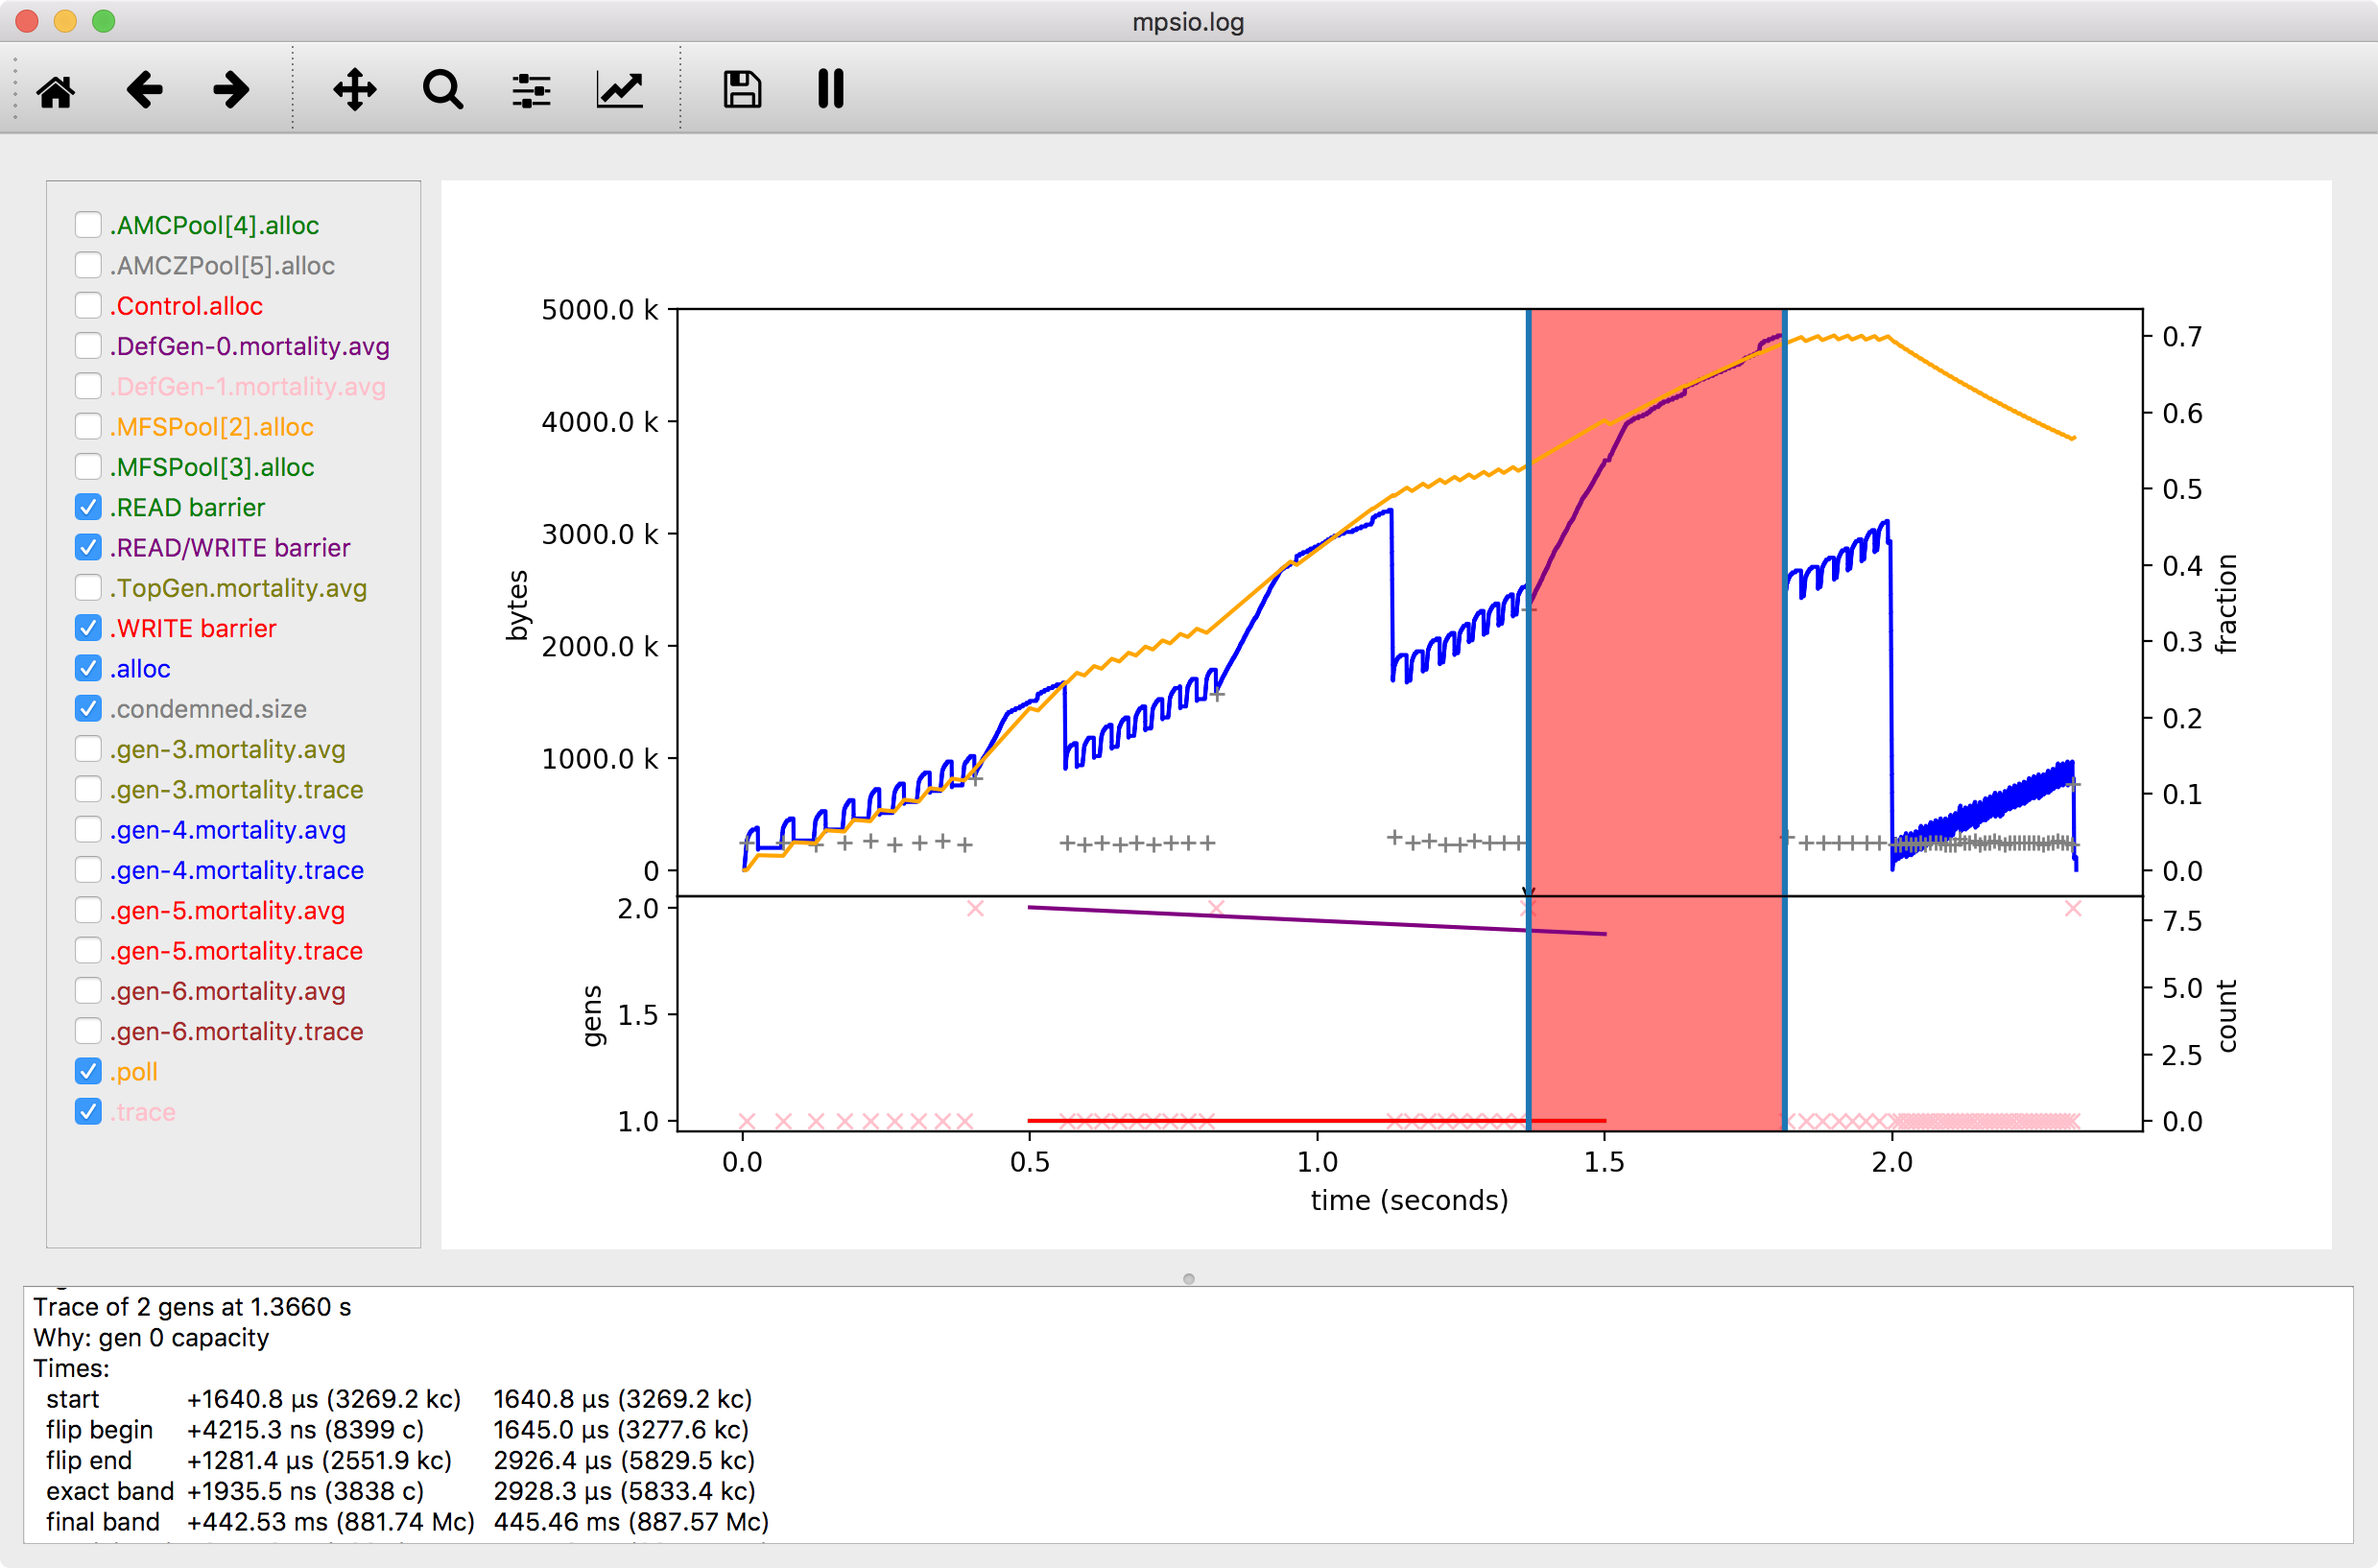Go forward to next view arrow

click(232, 90)
